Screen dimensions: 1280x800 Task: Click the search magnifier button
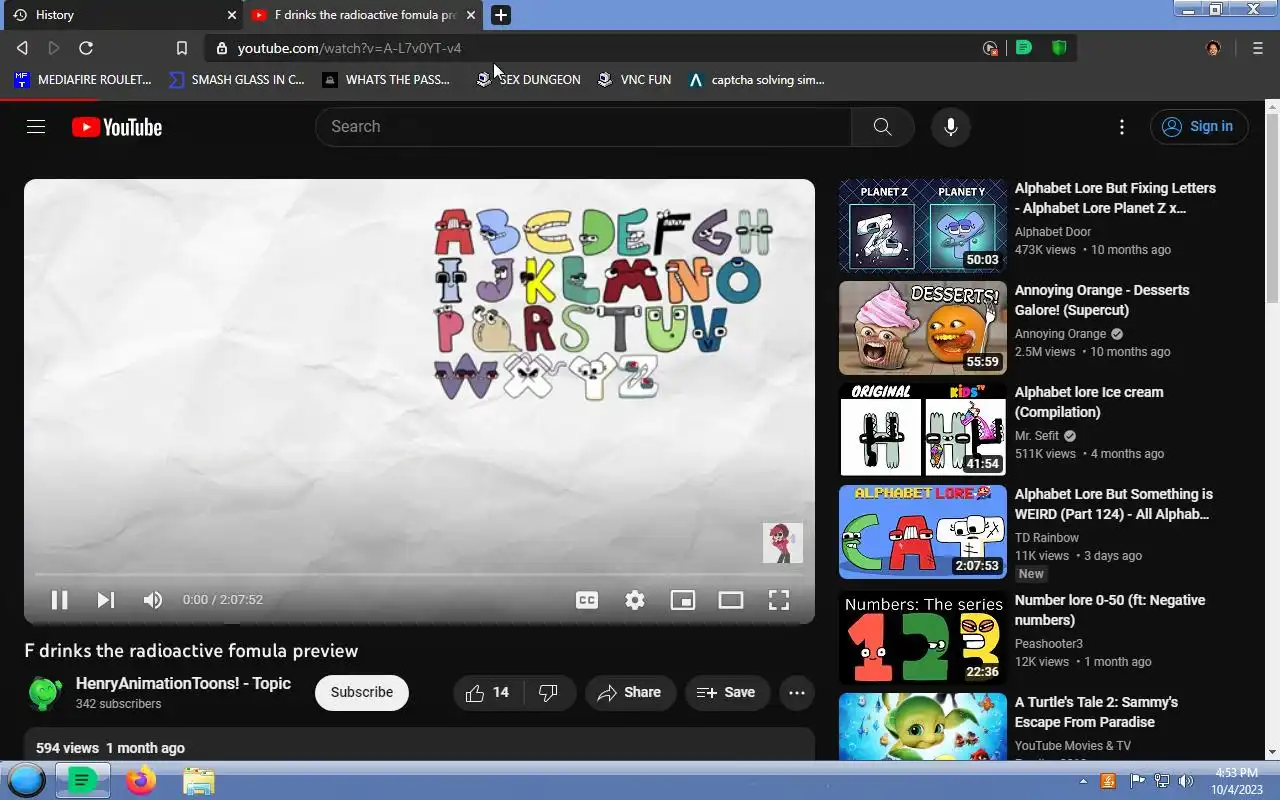coord(882,127)
